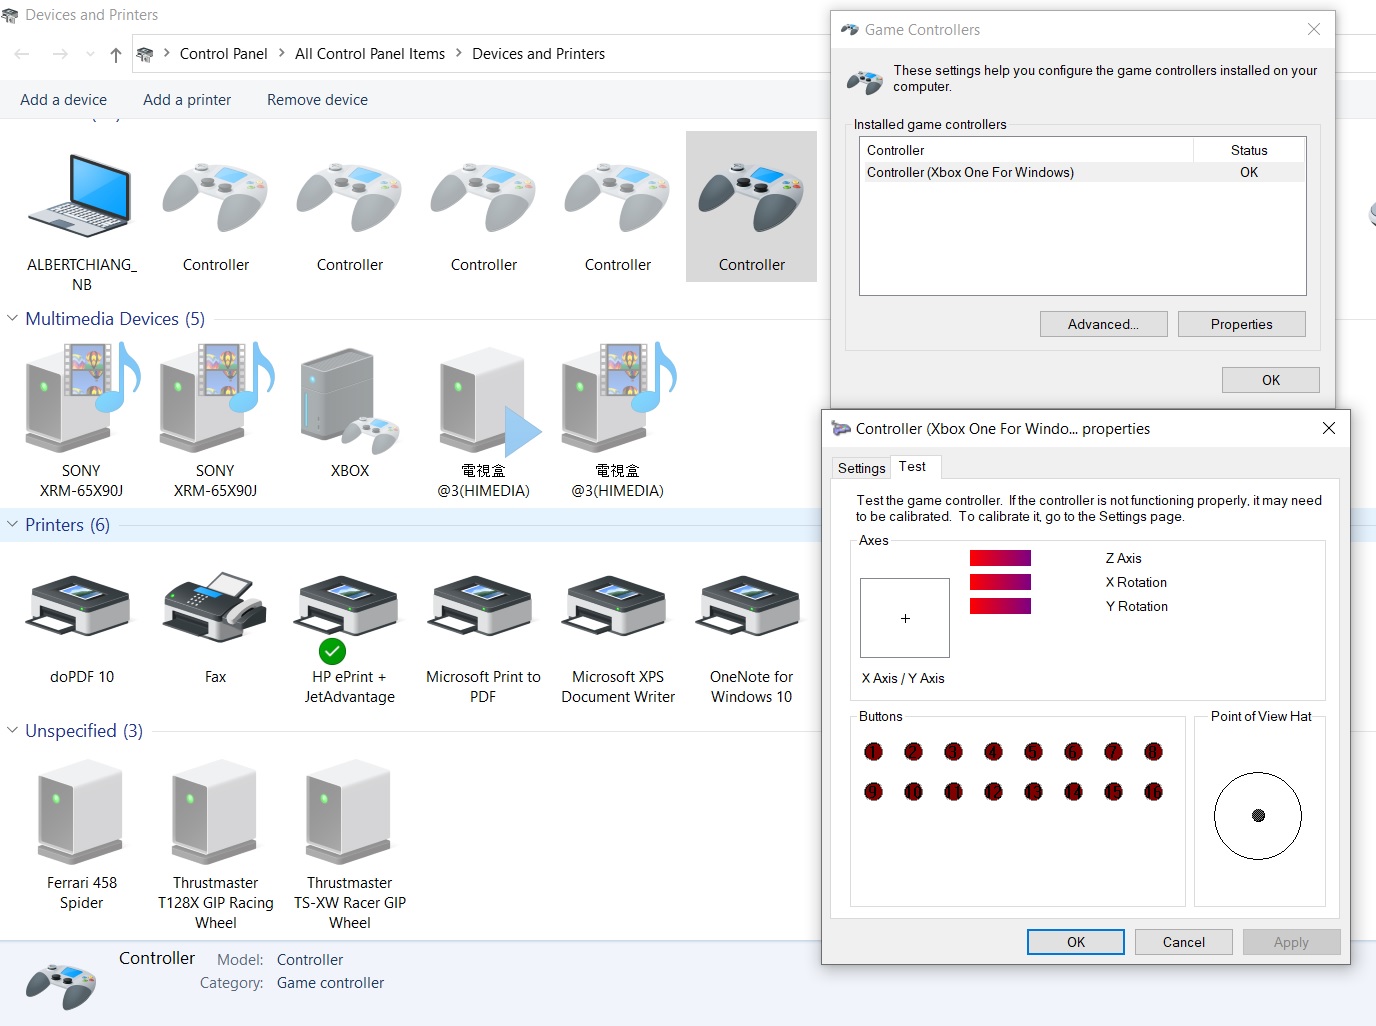
Task: Click the Y Rotation red bar
Action: pyautogui.click(x=1000, y=606)
